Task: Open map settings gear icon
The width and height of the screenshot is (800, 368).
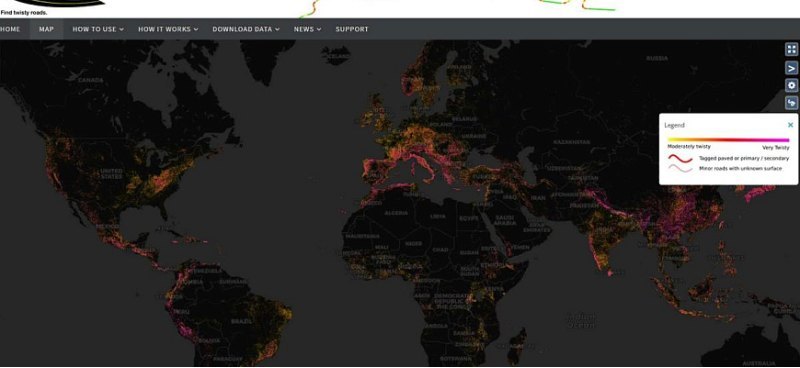Action: coord(791,85)
